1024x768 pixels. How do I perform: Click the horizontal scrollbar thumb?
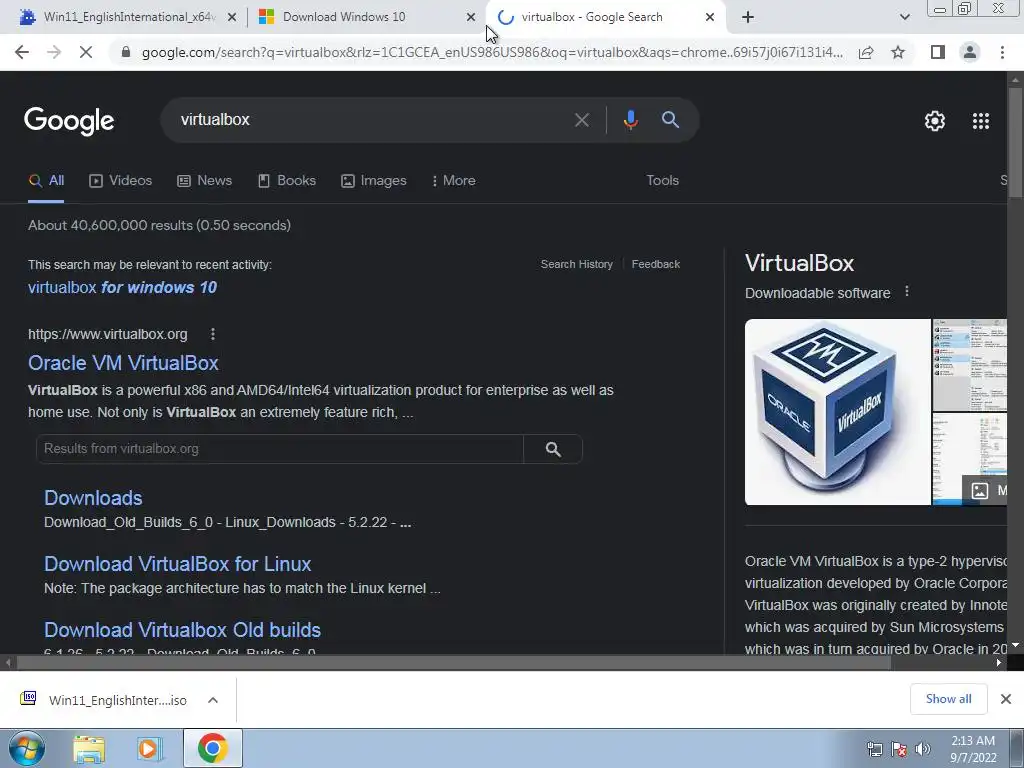click(x=454, y=663)
